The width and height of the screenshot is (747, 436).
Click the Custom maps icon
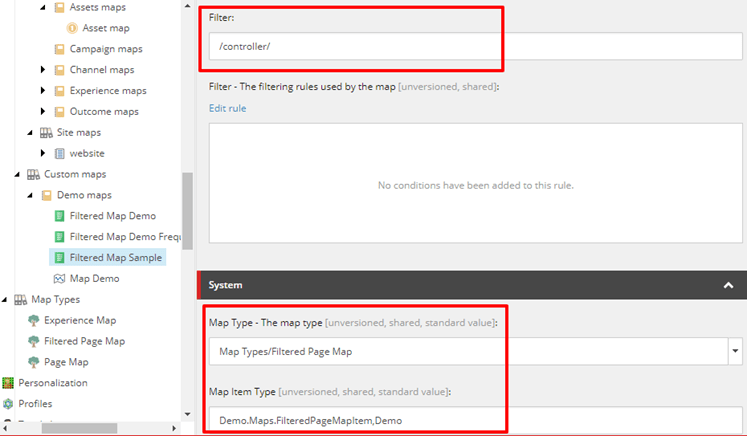[x=33, y=174]
